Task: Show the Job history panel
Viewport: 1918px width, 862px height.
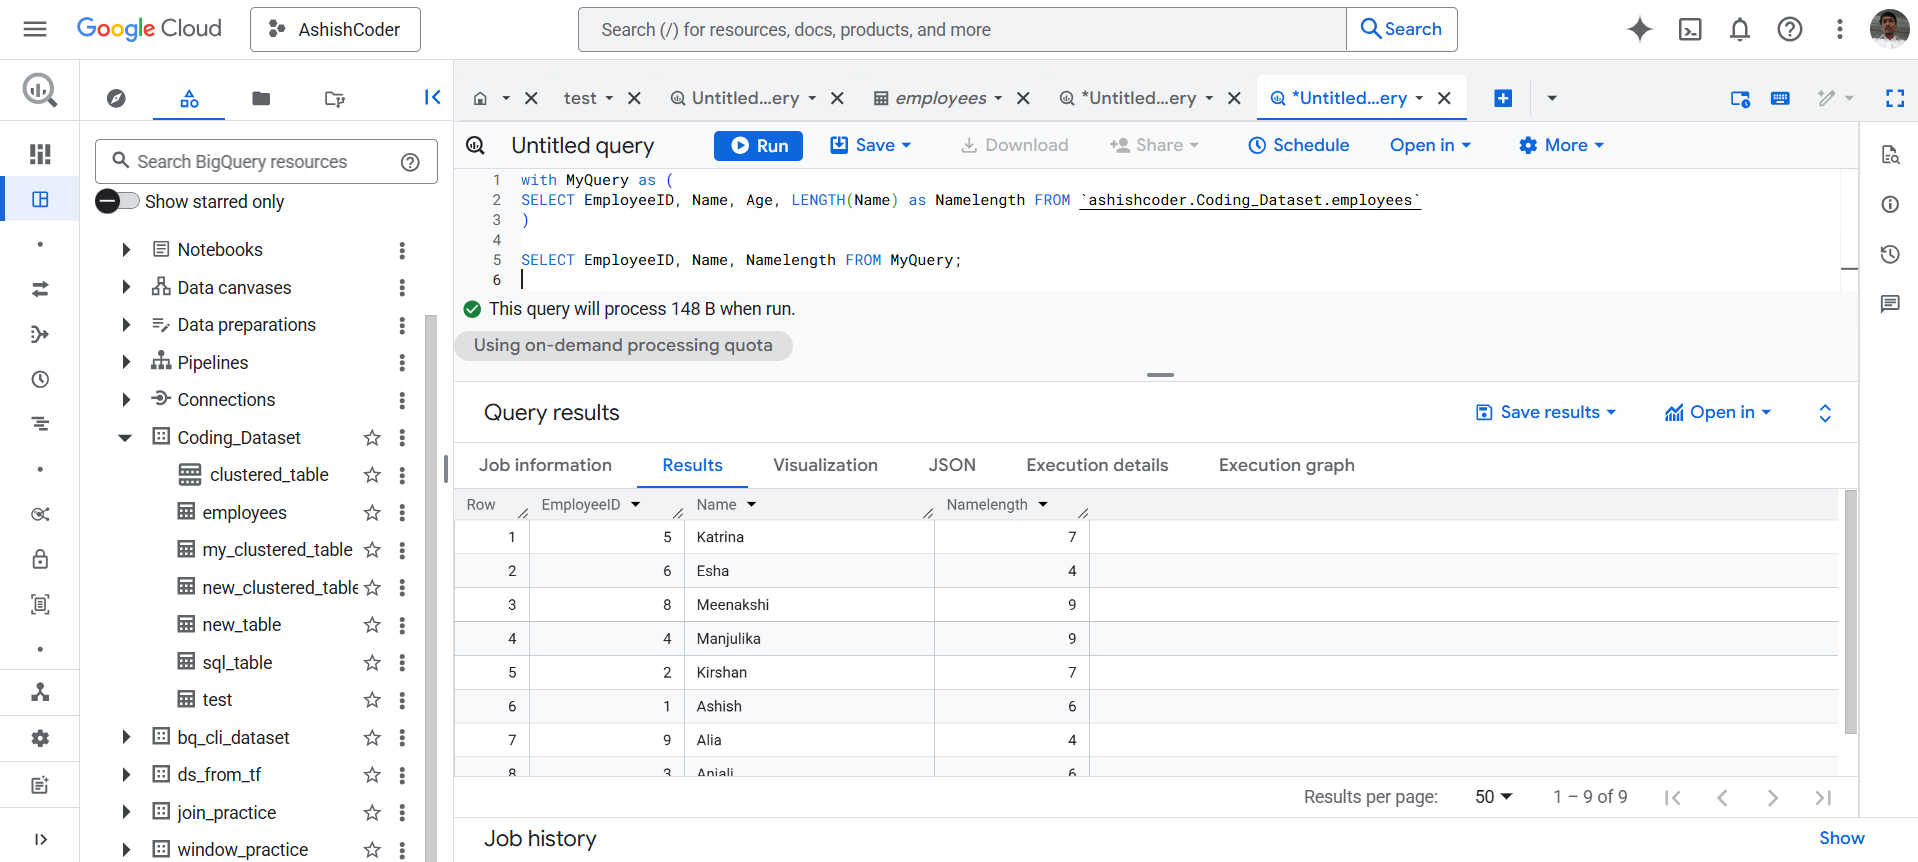Action: click(1841, 838)
